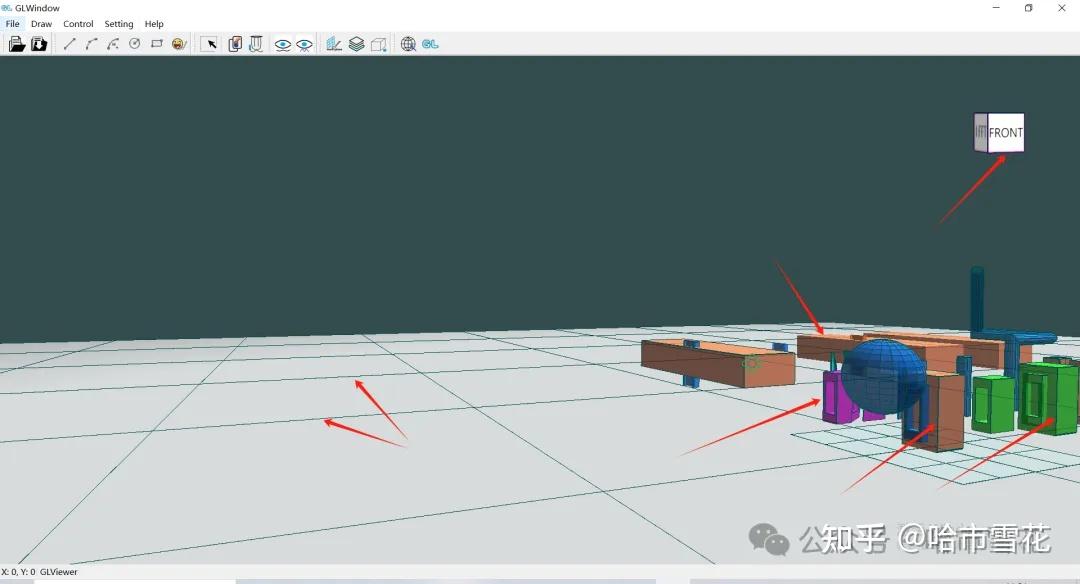Click the import document toolbar icon
The height and width of the screenshot is (584, 1080).
[x=40, y=43]
